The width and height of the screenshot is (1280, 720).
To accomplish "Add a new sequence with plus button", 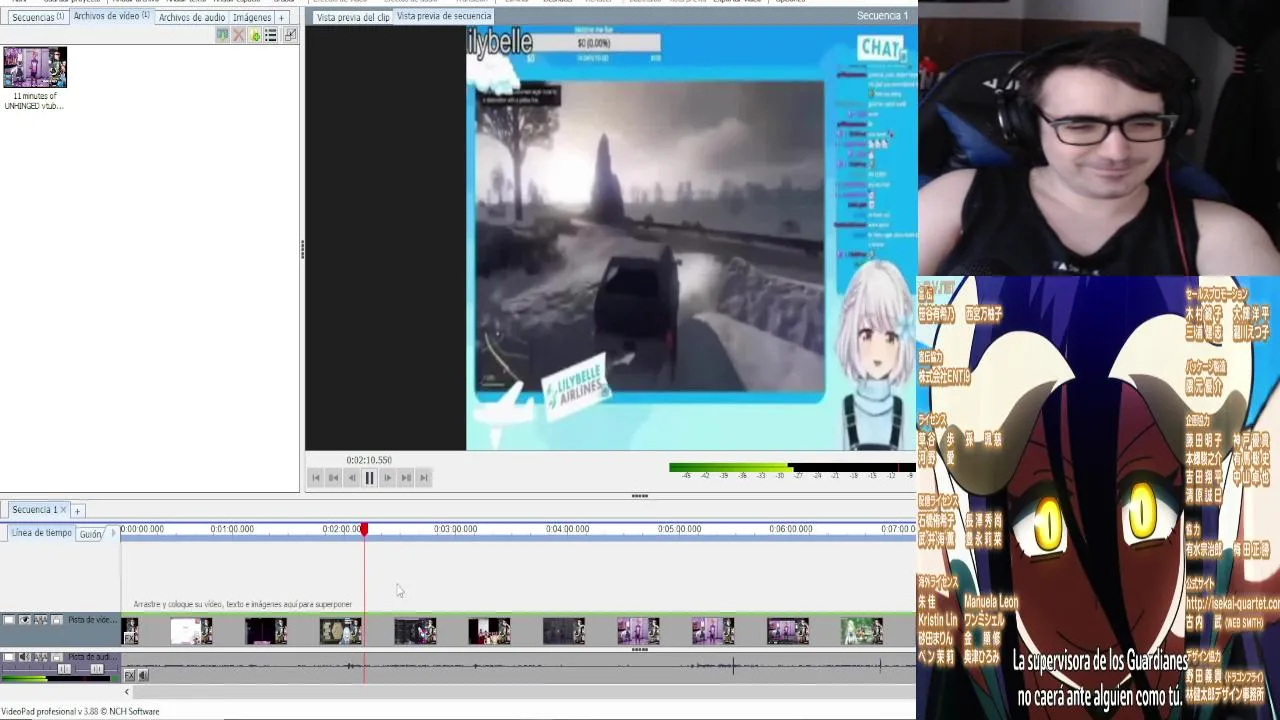I will (x=77, y=511).
